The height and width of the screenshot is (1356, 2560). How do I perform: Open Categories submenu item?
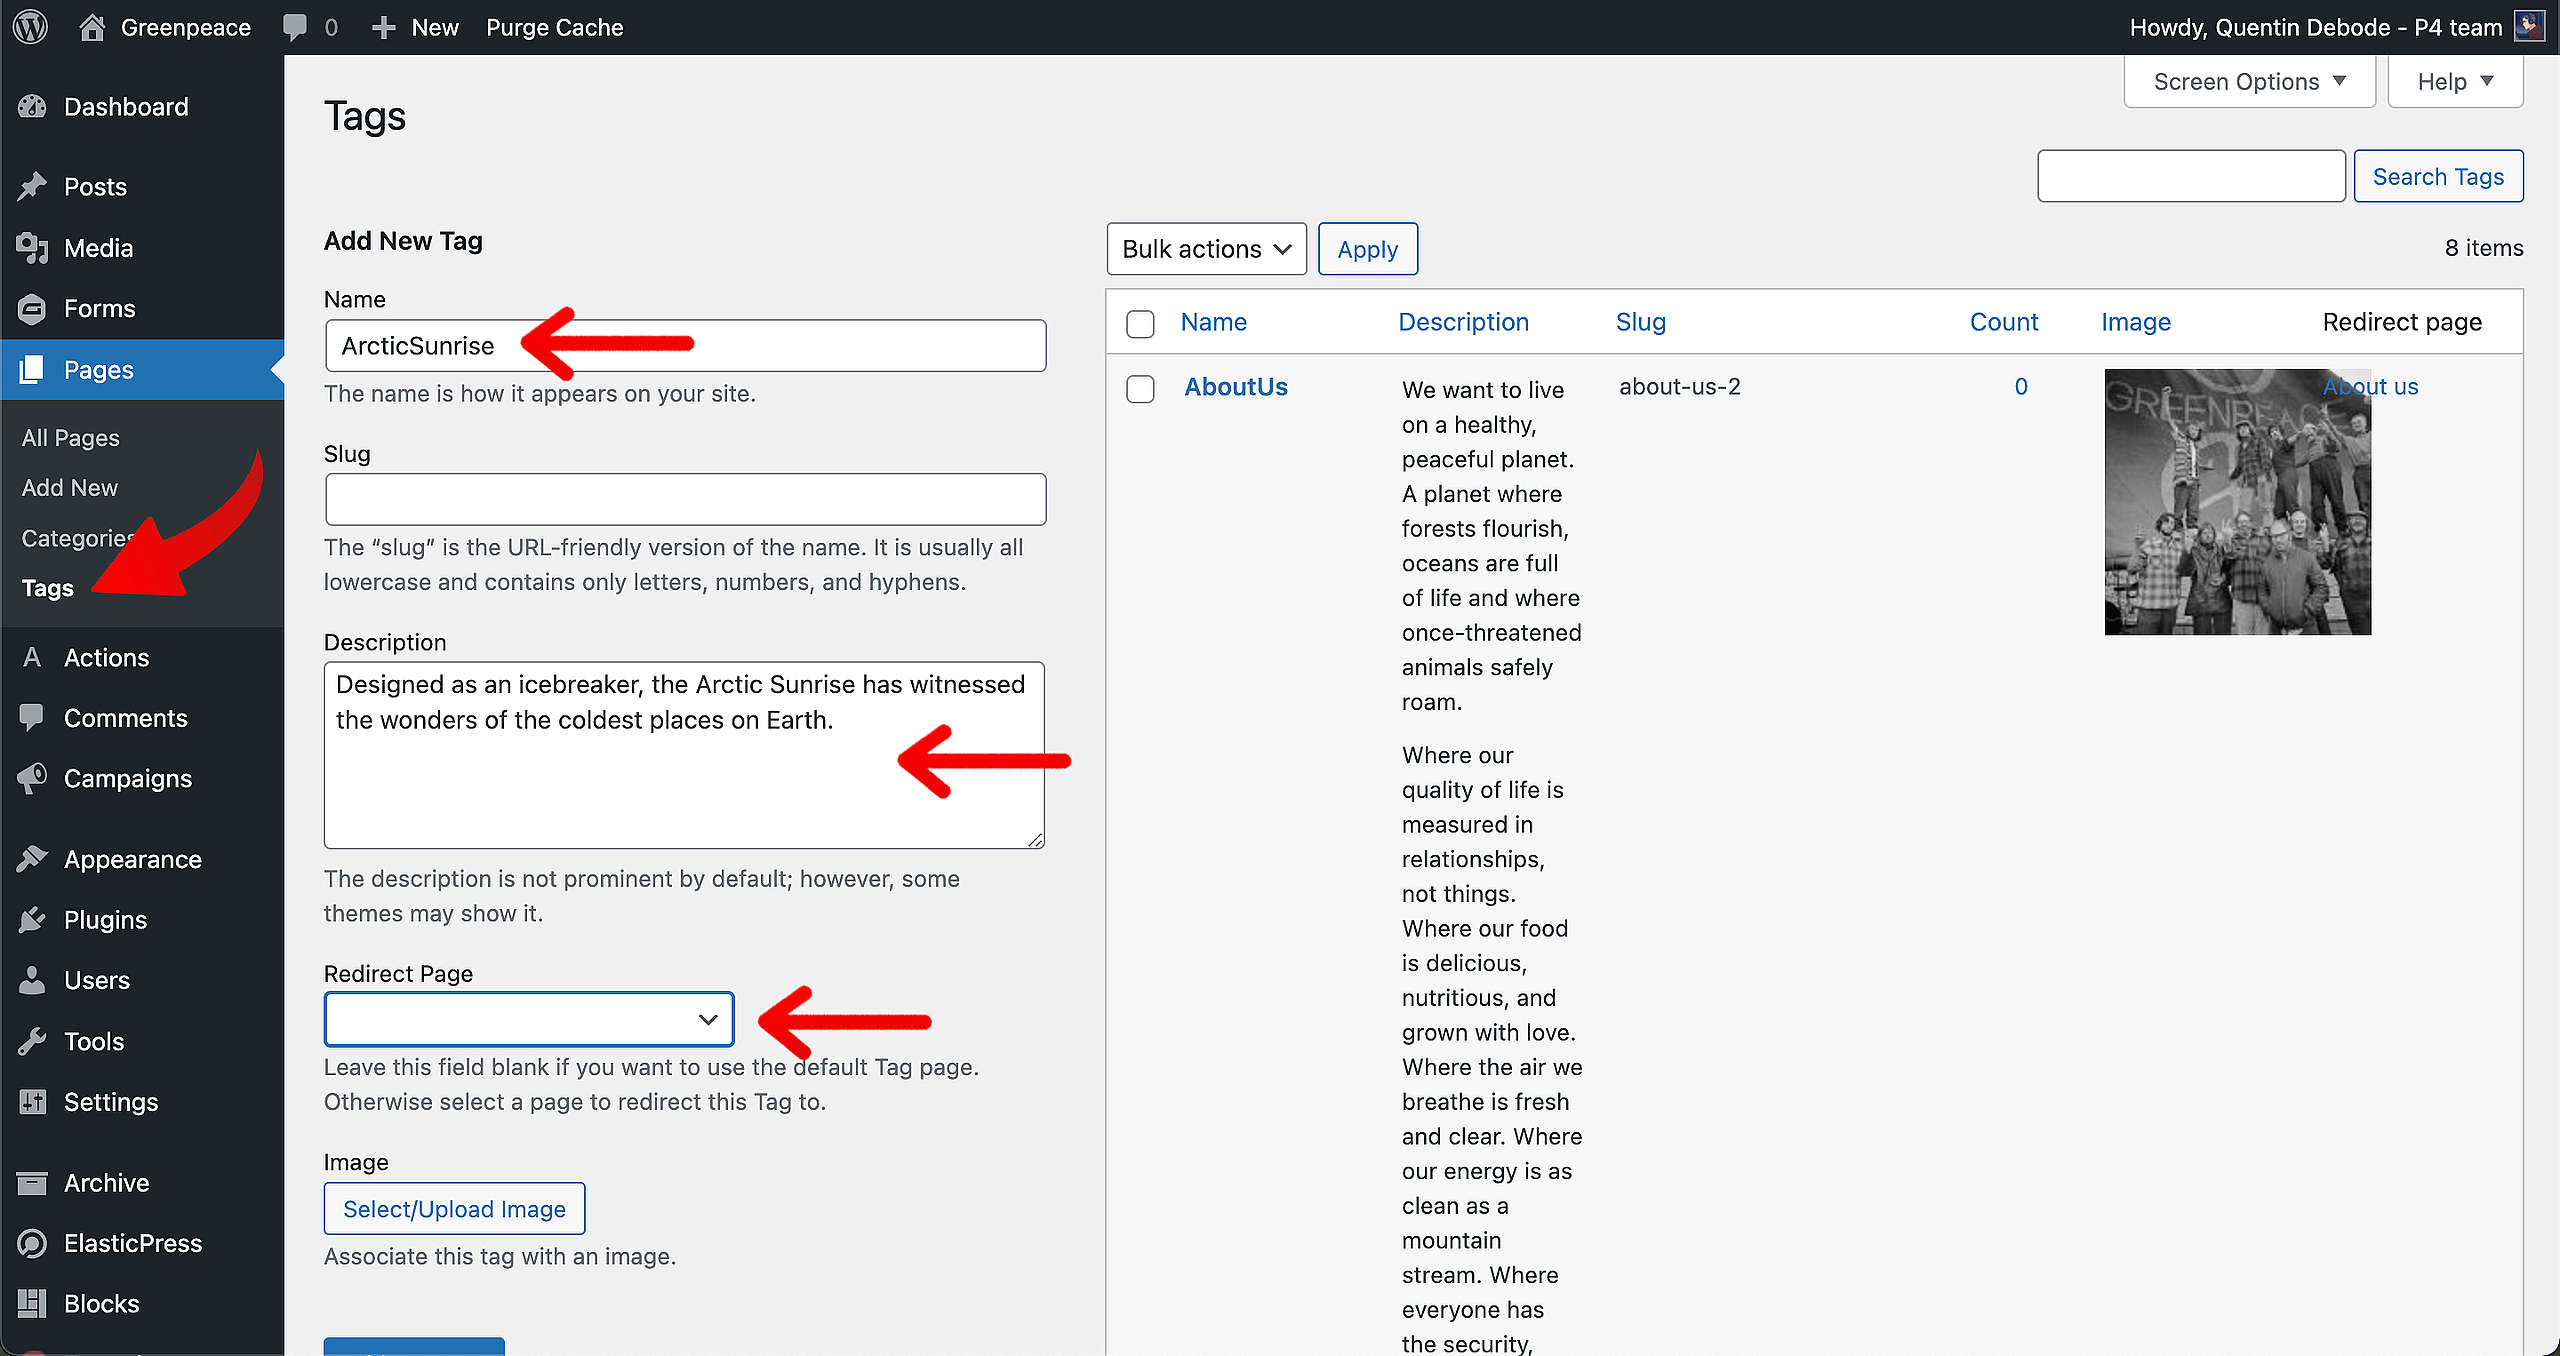(x=78, y=538)
